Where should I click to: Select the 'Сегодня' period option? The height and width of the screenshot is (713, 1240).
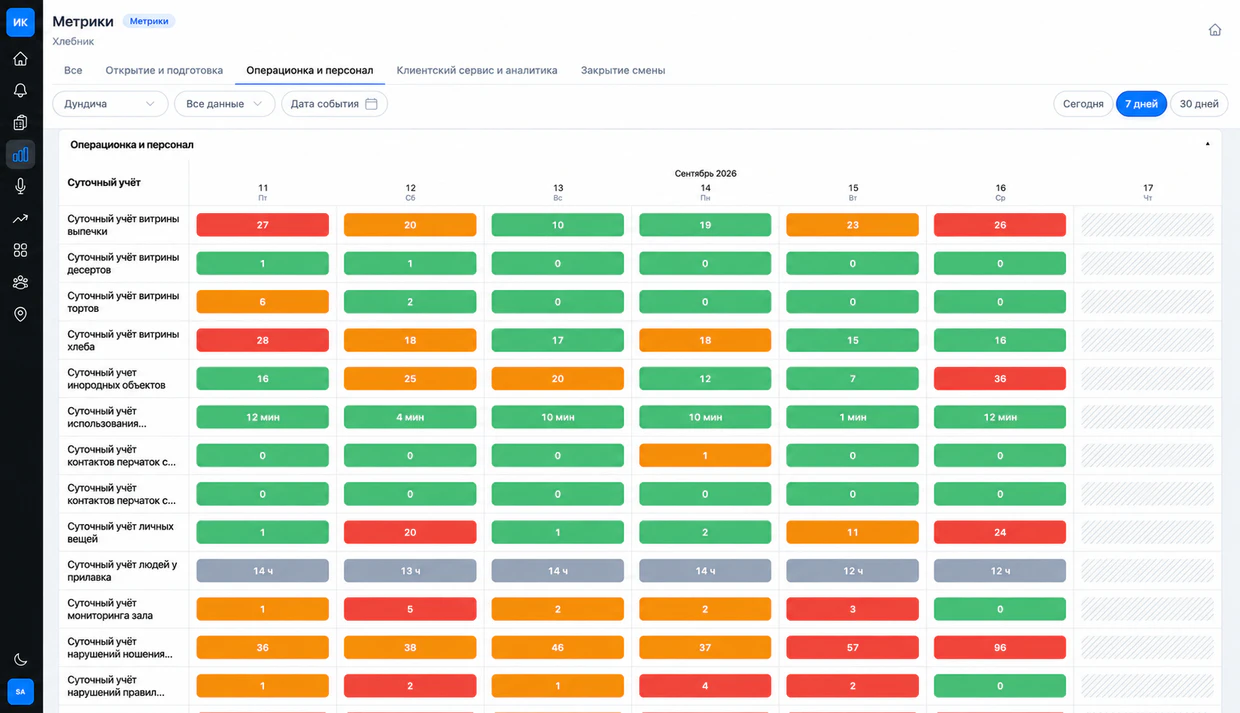click(1083, 104)
